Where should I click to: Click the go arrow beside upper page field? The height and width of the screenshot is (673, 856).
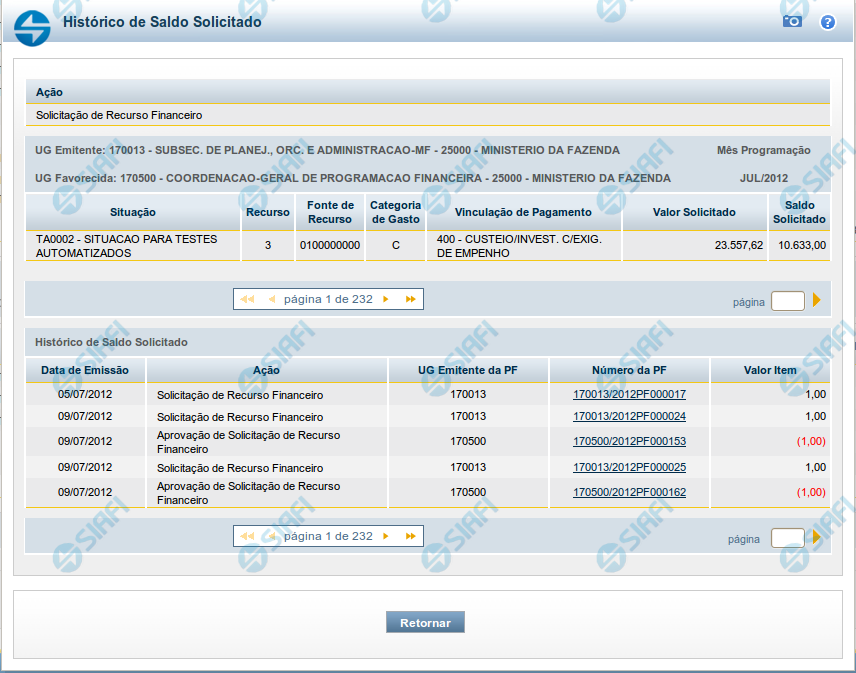point(817,300)
